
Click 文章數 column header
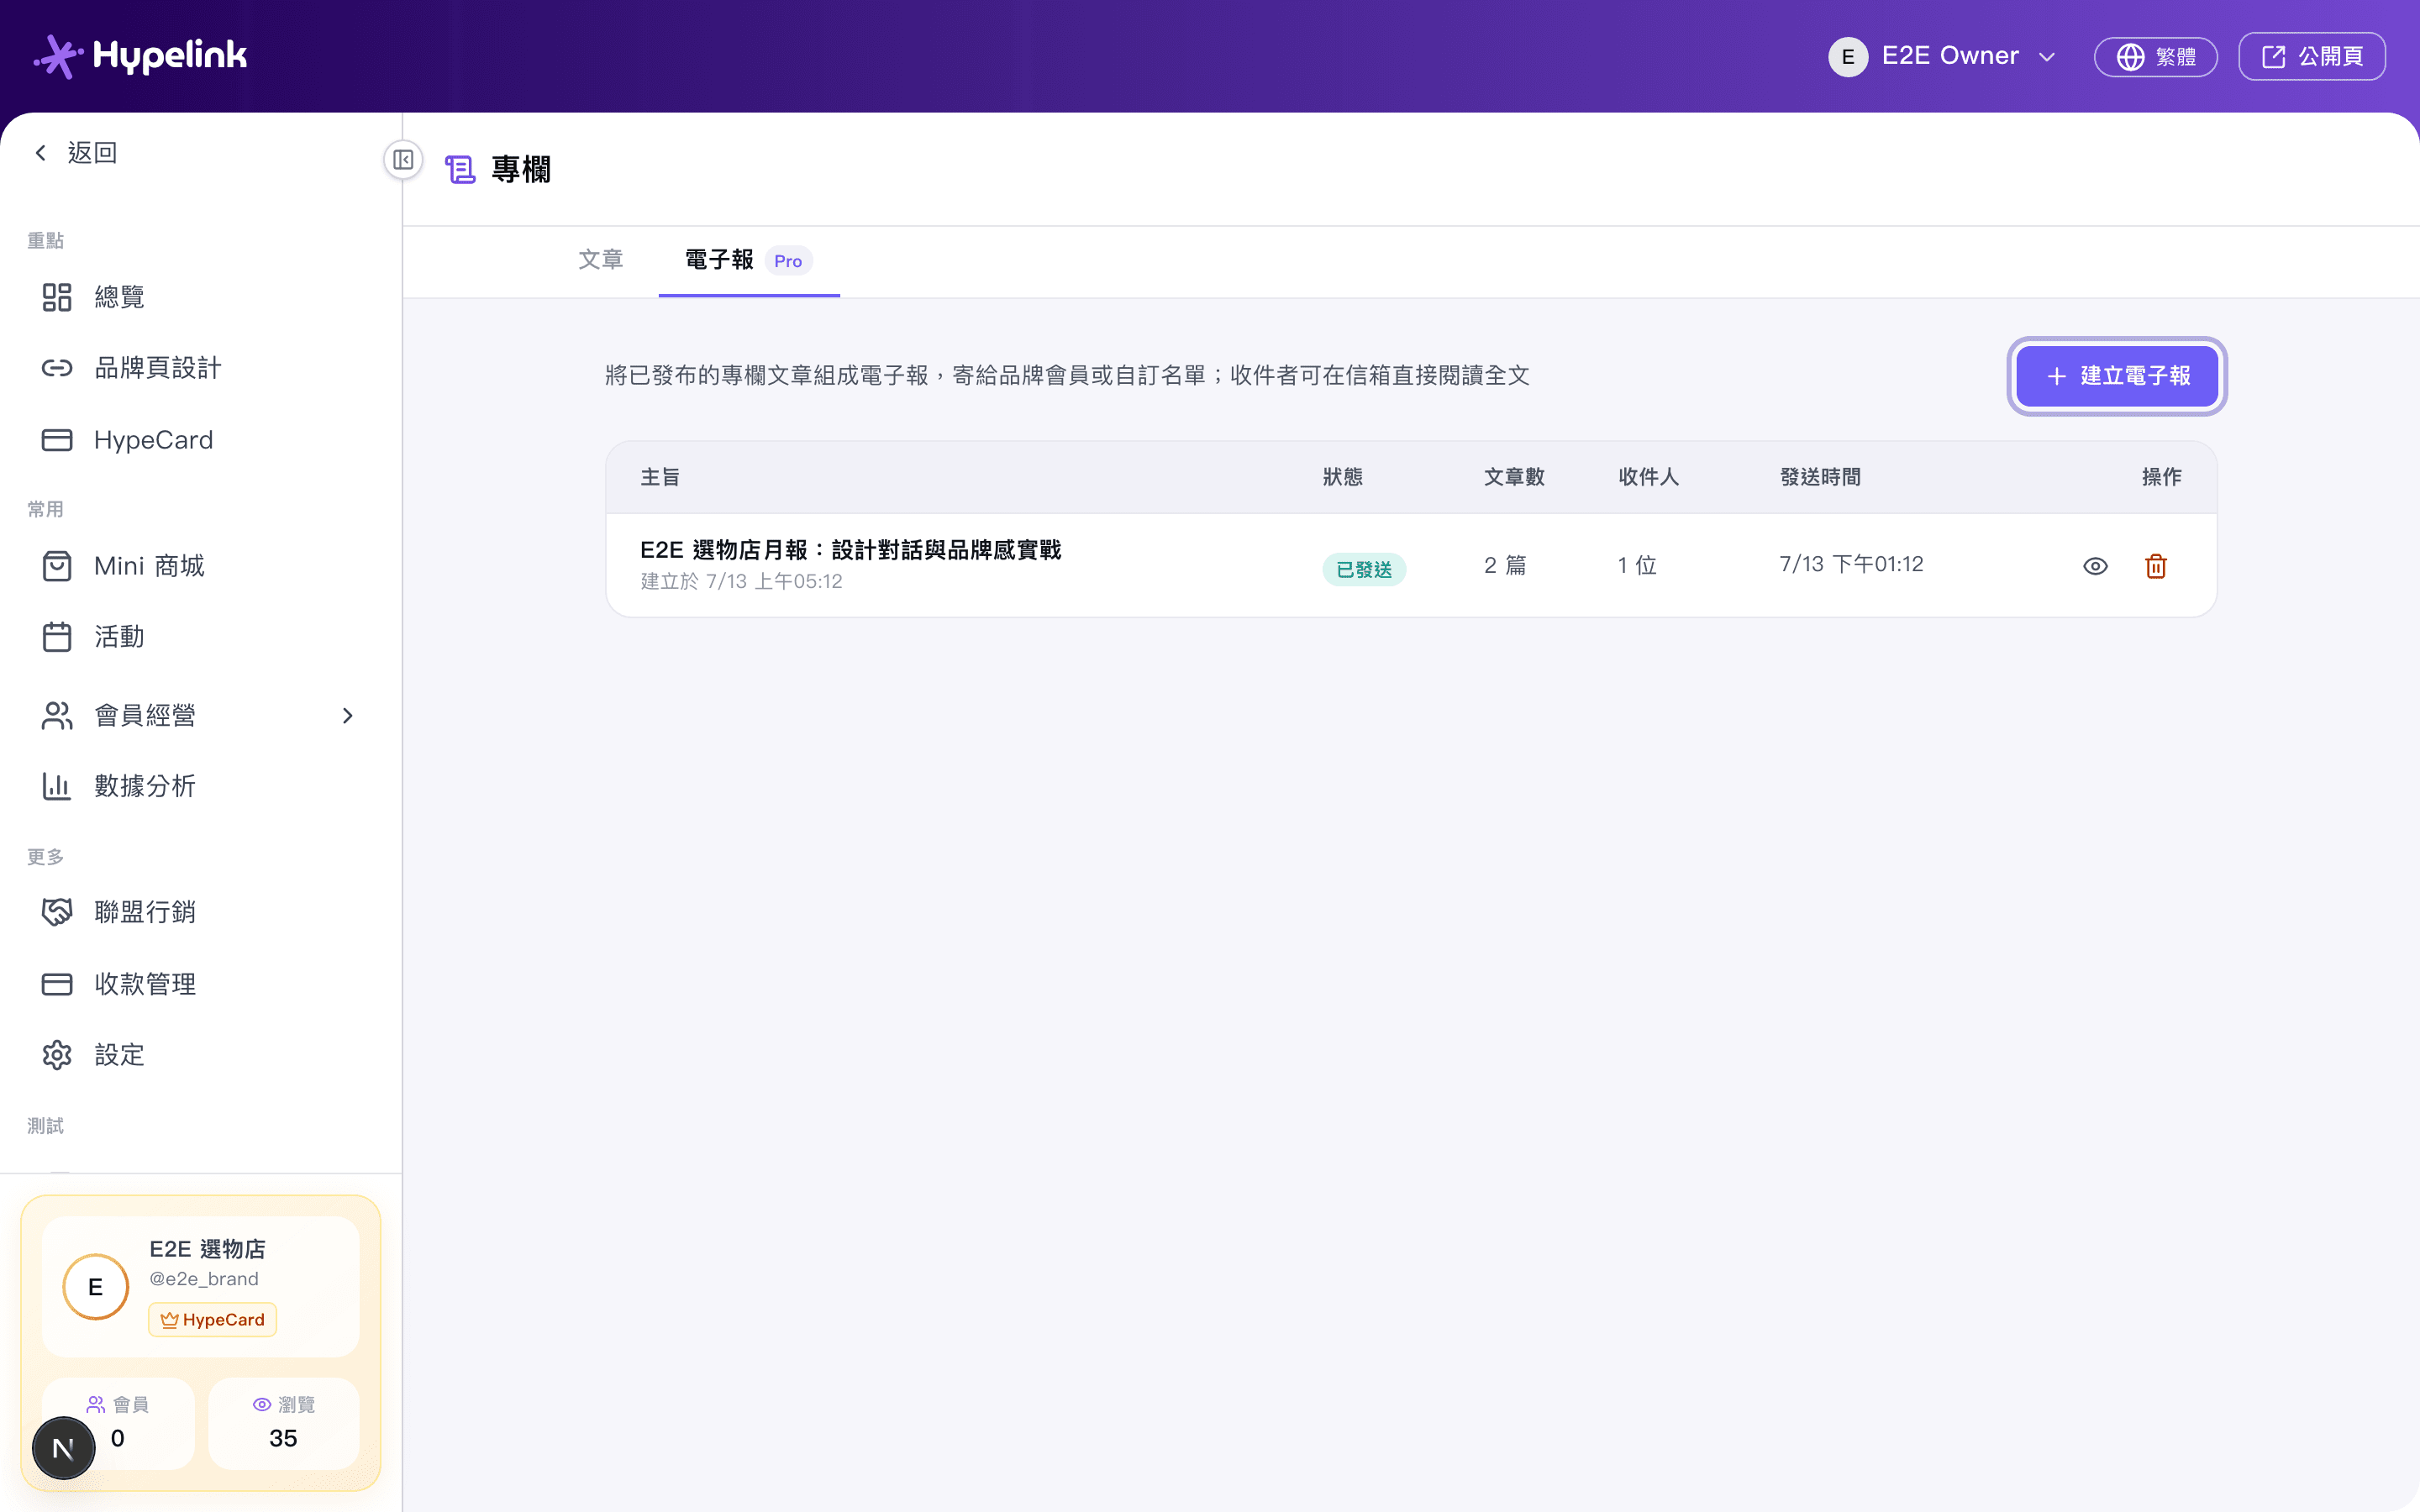1514,477
